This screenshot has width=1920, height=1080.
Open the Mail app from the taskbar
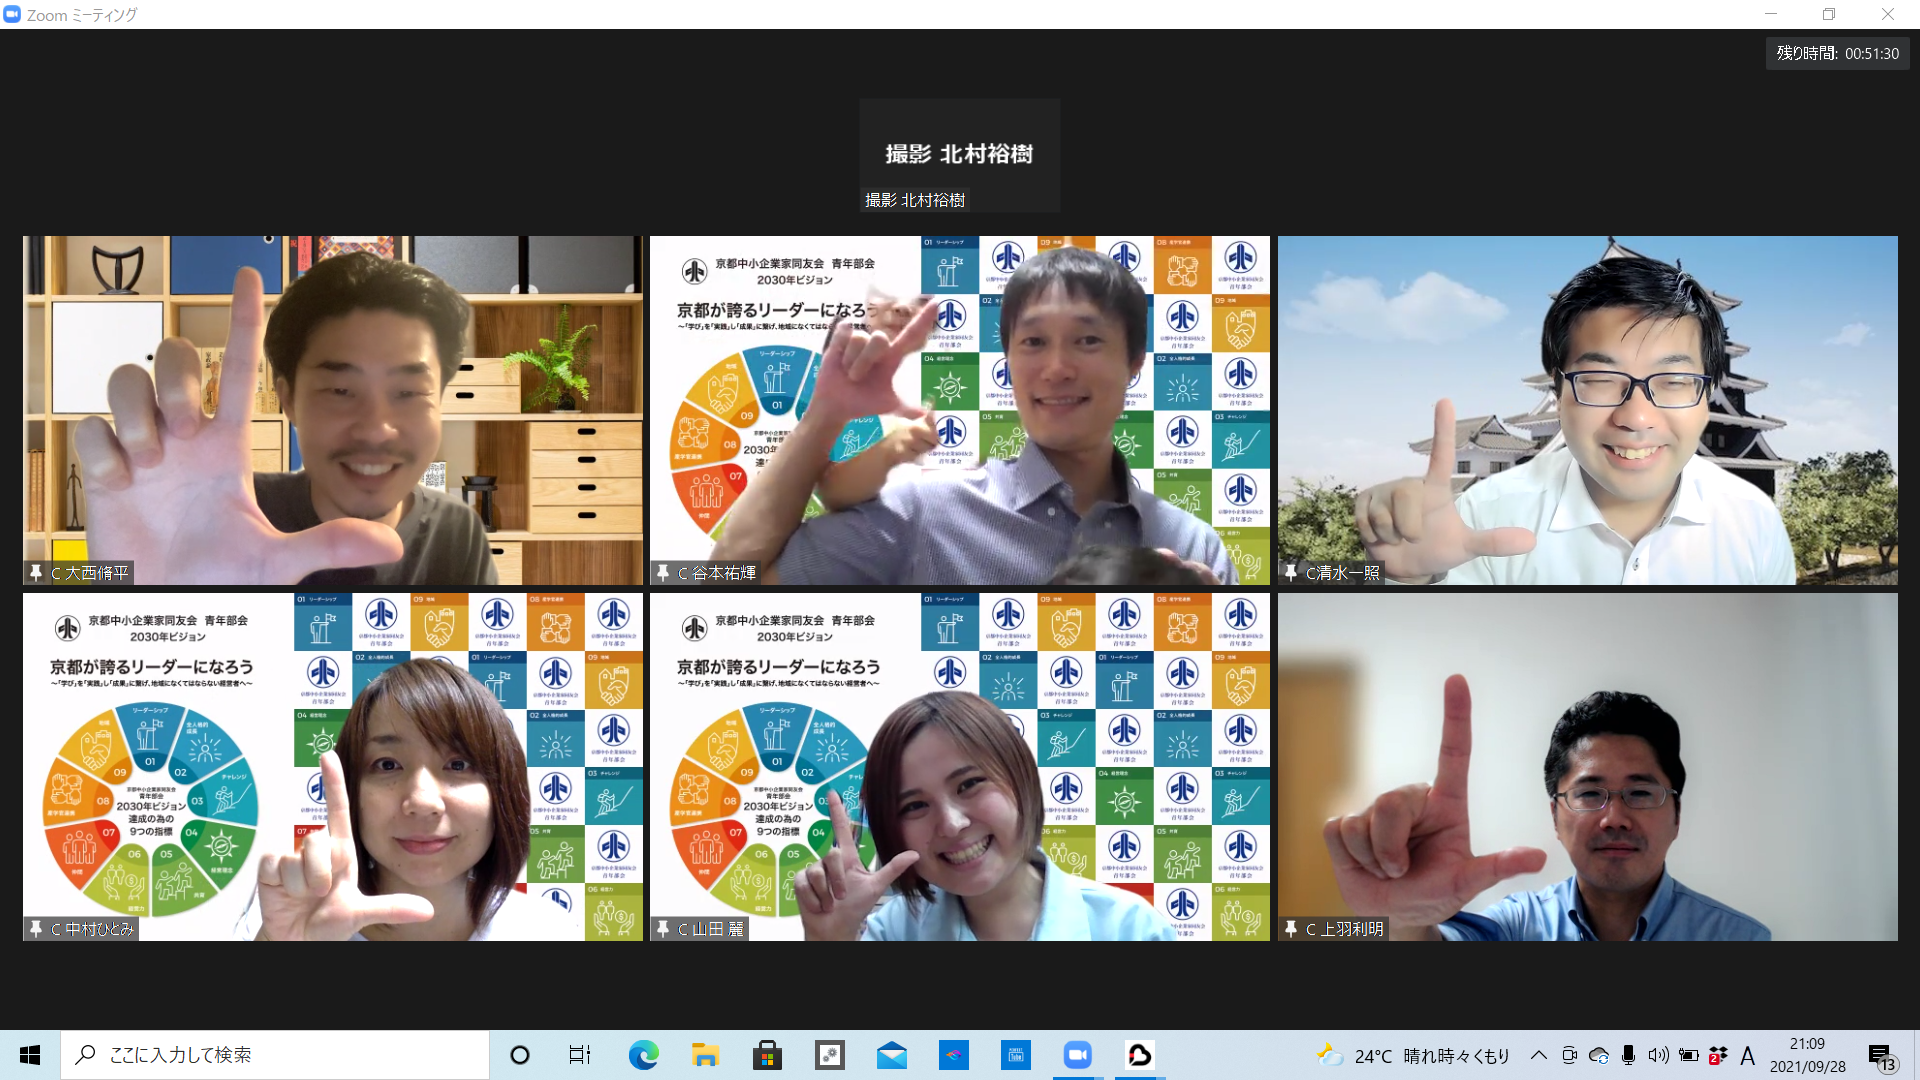coord(891,1055)
